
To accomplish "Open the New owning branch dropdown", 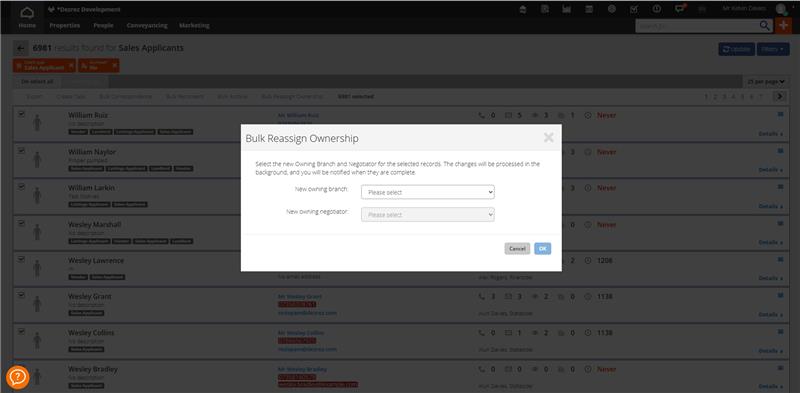I will pyautogui.click(x=428, y=192).
